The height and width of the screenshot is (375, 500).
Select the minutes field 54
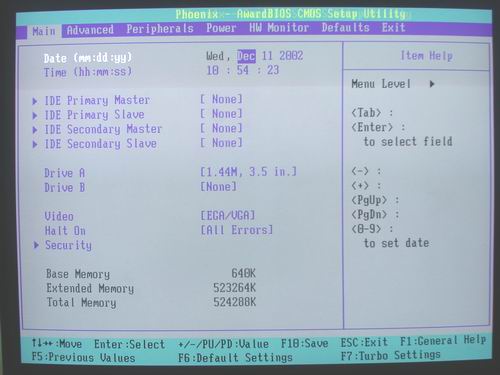(243, 70)
